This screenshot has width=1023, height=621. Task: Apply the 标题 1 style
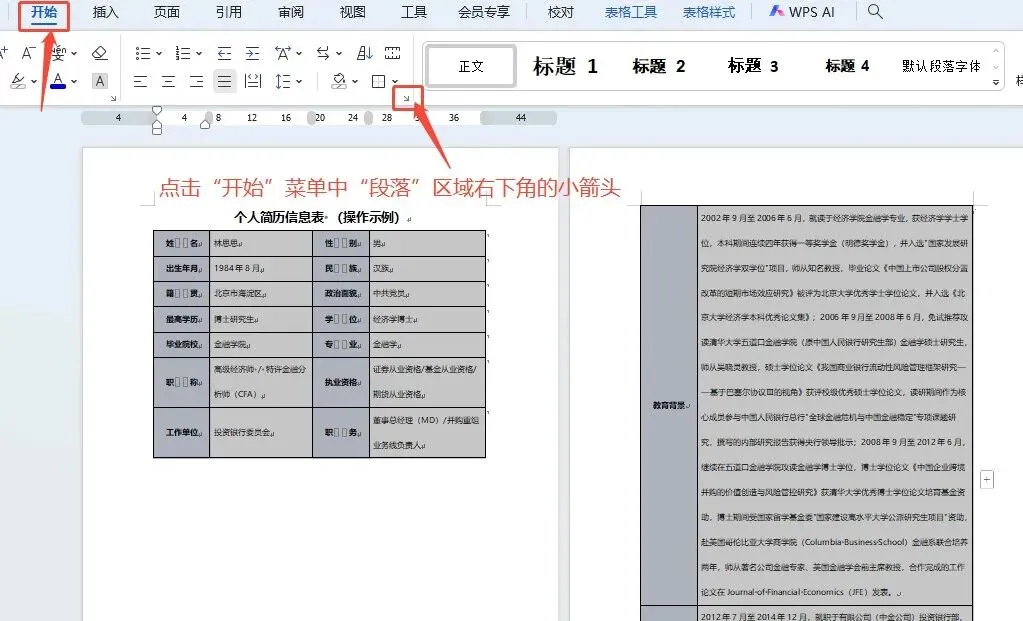[565, 66]
